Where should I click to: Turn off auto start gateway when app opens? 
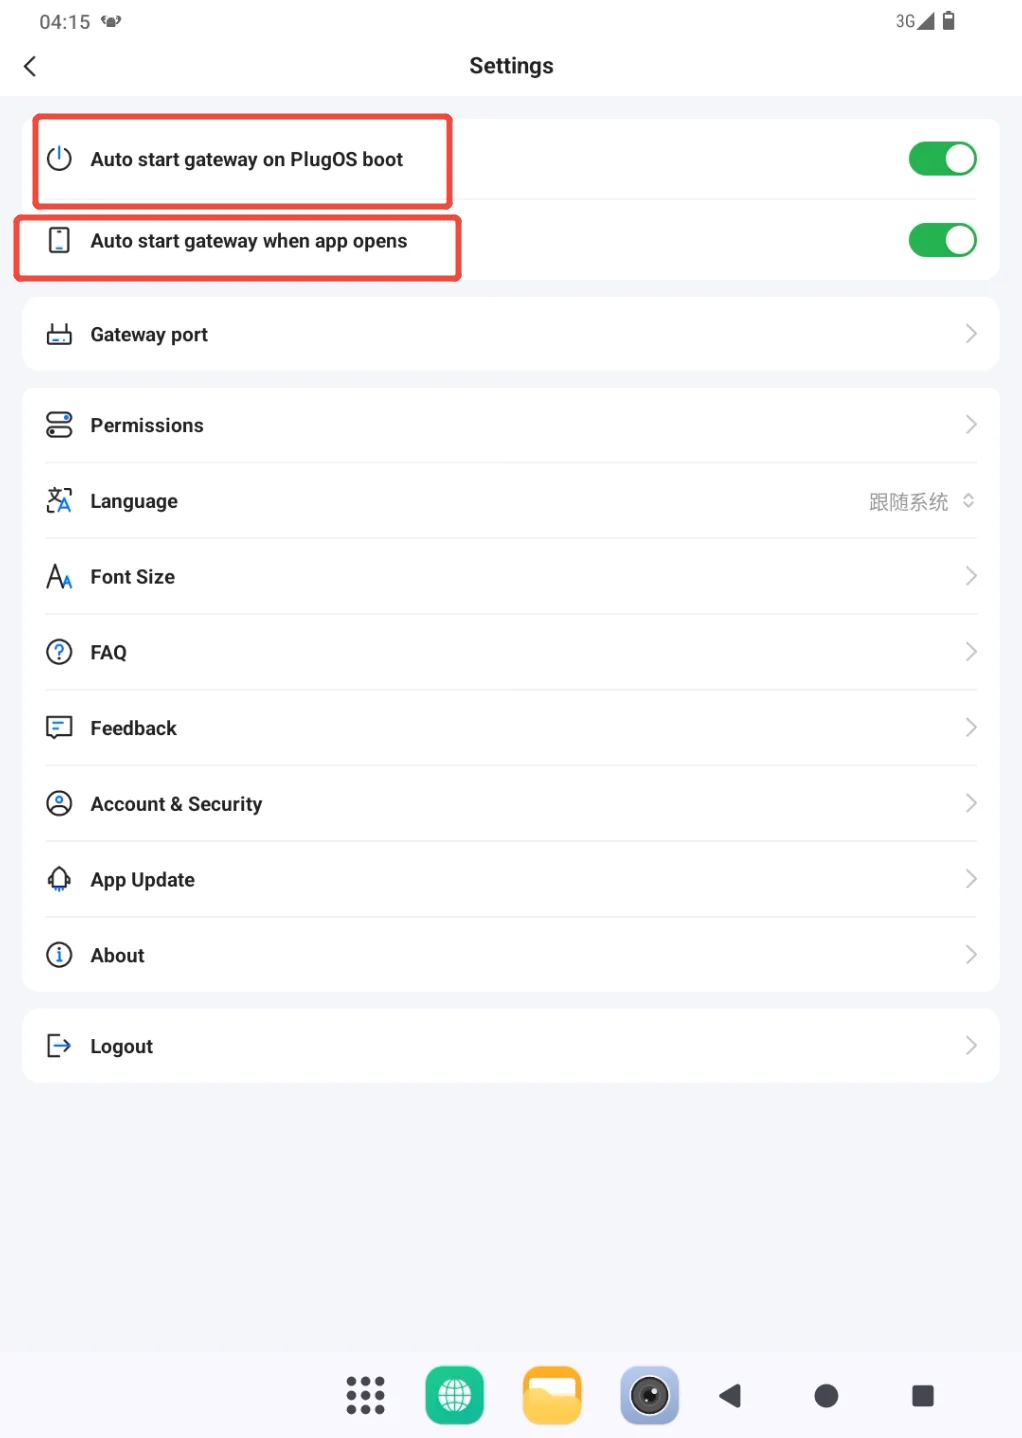942,240
